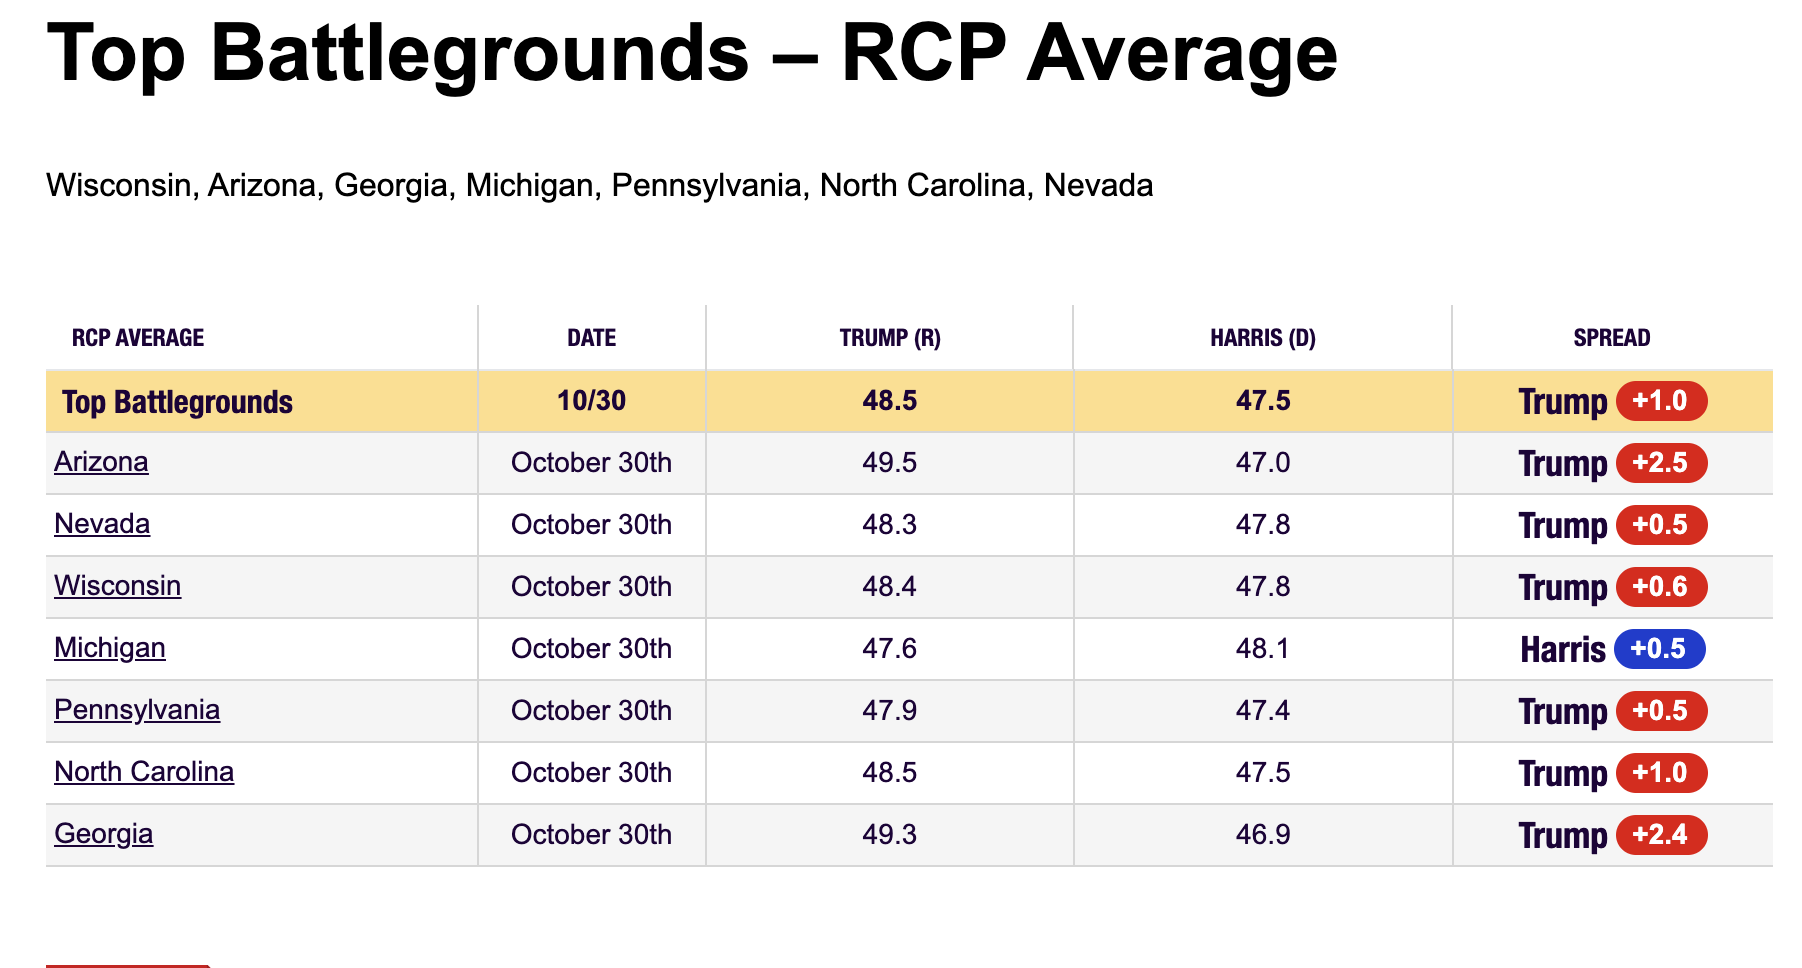Image resolution: width=1802 pixels, height=968 pixels.
Task: Click the blue Harris +0.5 badge
Action: tap(1659, 649)
